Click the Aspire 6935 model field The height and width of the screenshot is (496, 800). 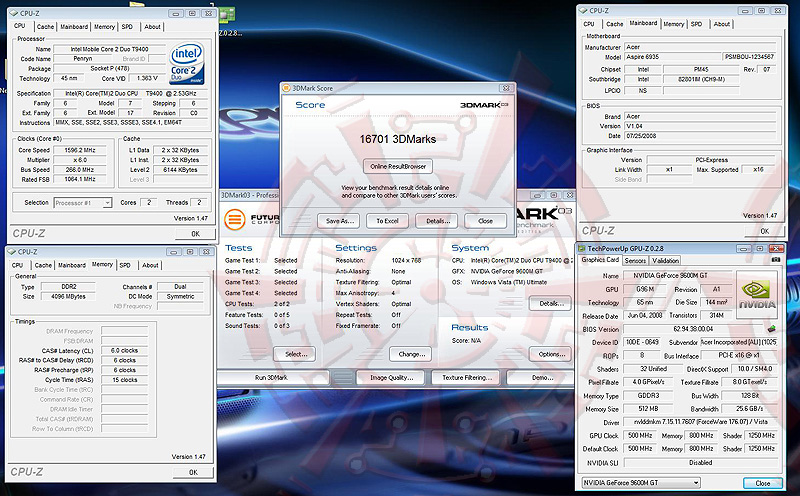672,57
